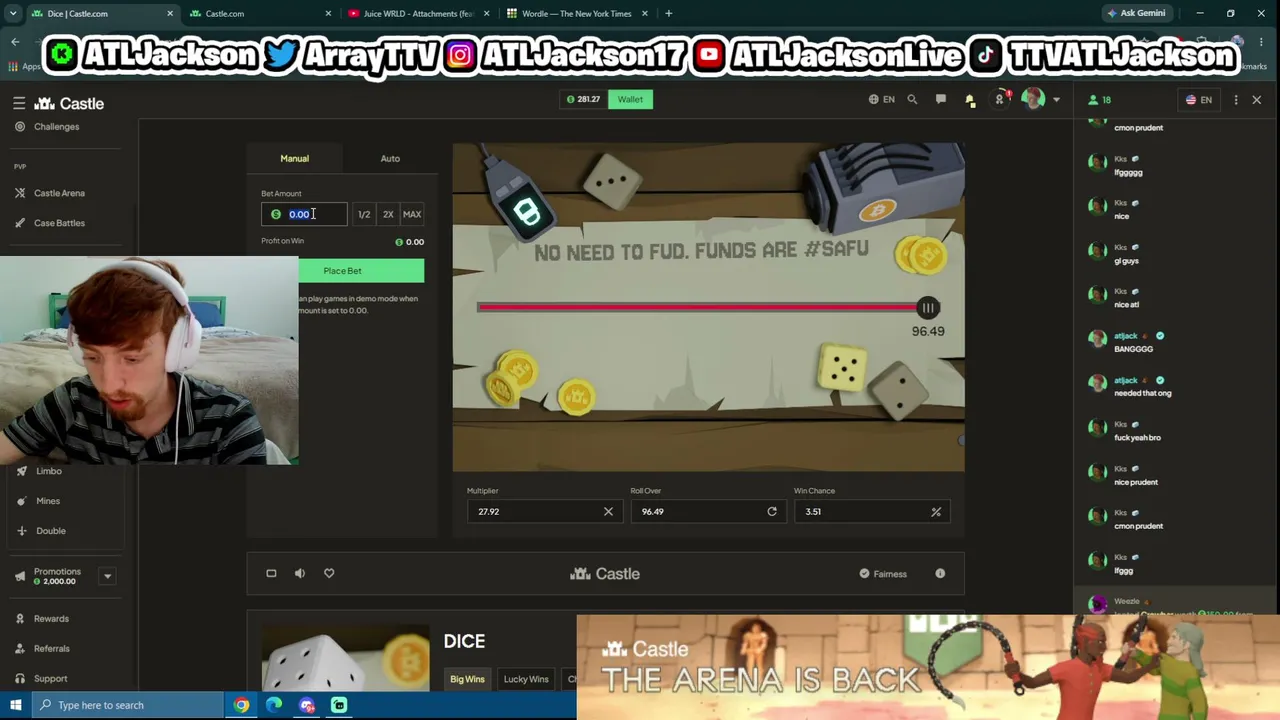Open the teal Streamlabs taskbar icon

(339, 705)
